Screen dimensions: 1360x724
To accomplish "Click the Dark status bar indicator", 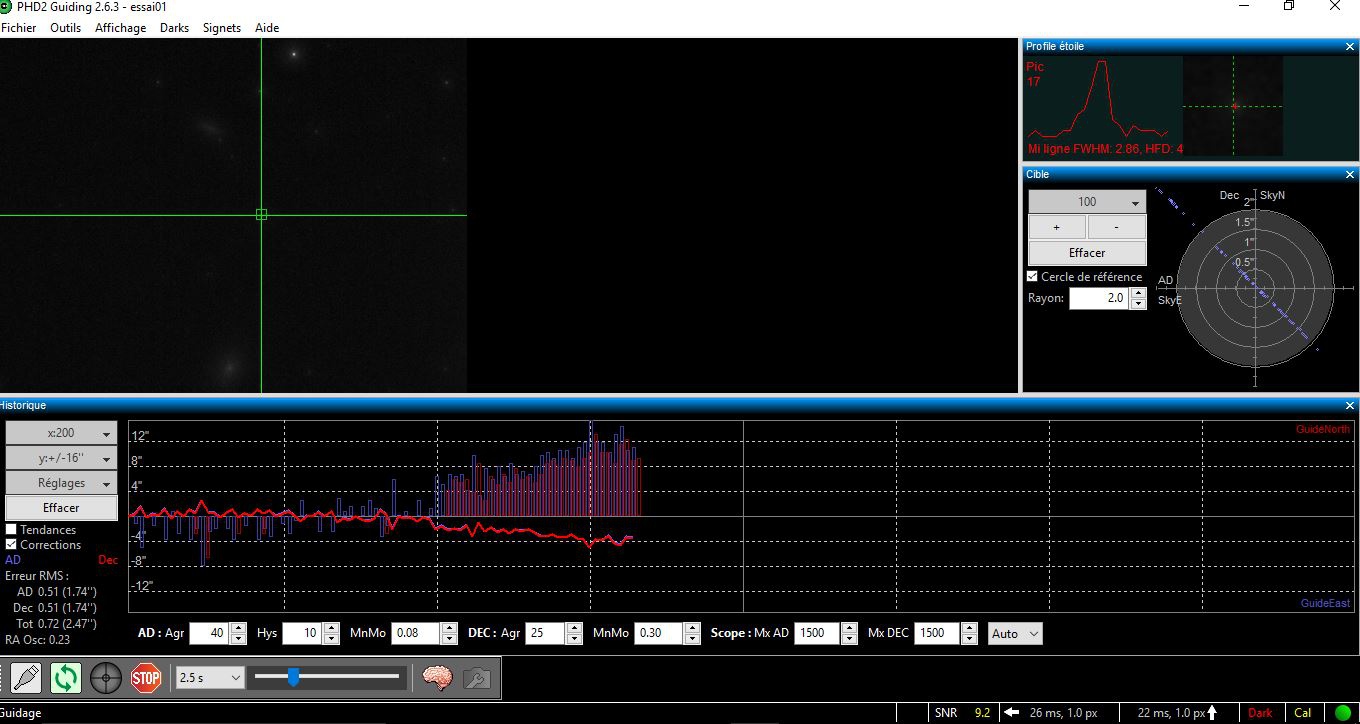I will coord(1260,713).
